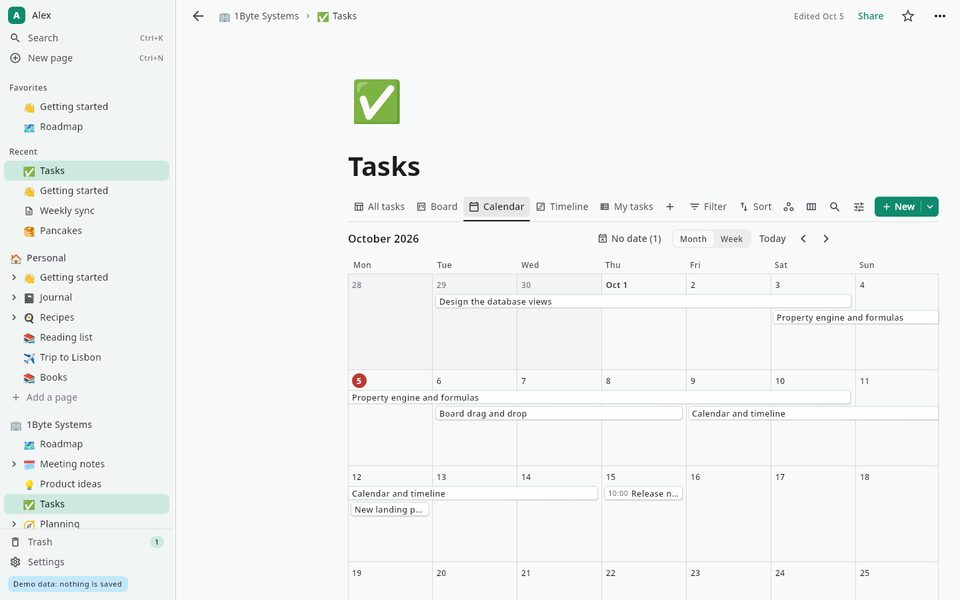Go to the previous month
Viewport: 960px width, 600px height.
pos(803,239)
